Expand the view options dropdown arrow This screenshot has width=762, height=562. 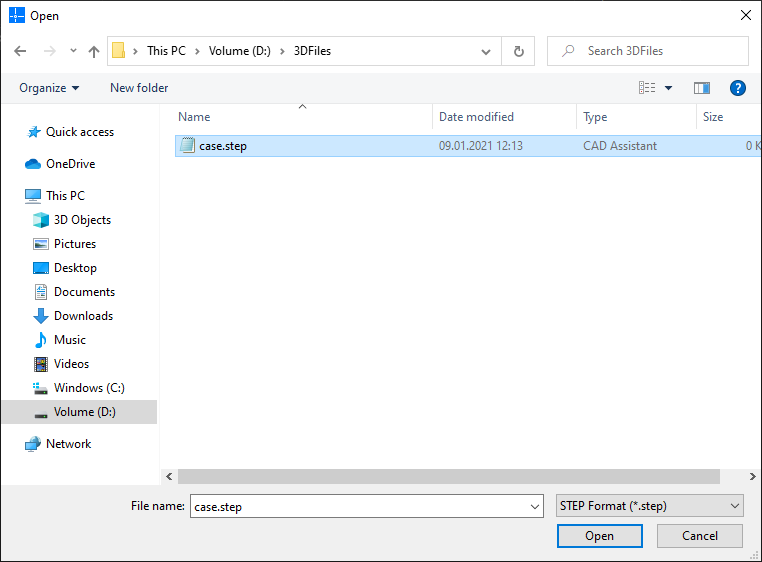pos(668,88)
